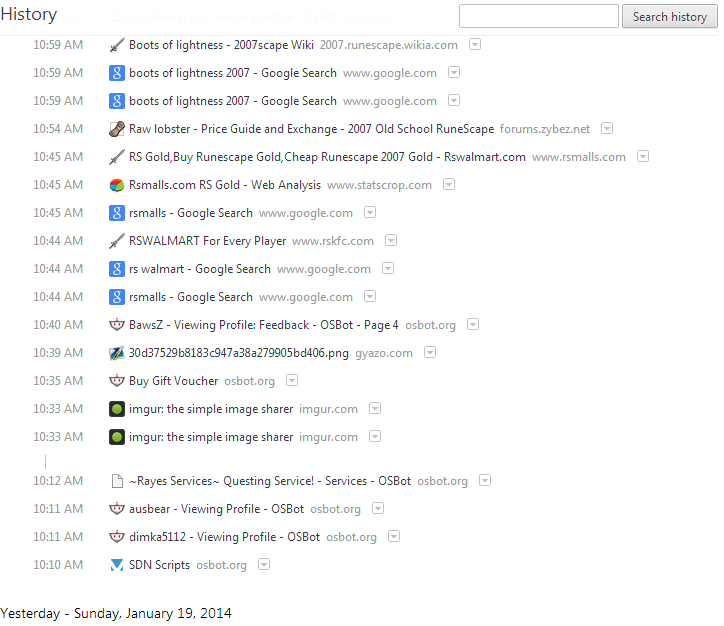This screenshot has height=626, width=724.
Task: Click the sword favicon for RS Gold Rswalmart.com entry
Action: coord(116,157)
